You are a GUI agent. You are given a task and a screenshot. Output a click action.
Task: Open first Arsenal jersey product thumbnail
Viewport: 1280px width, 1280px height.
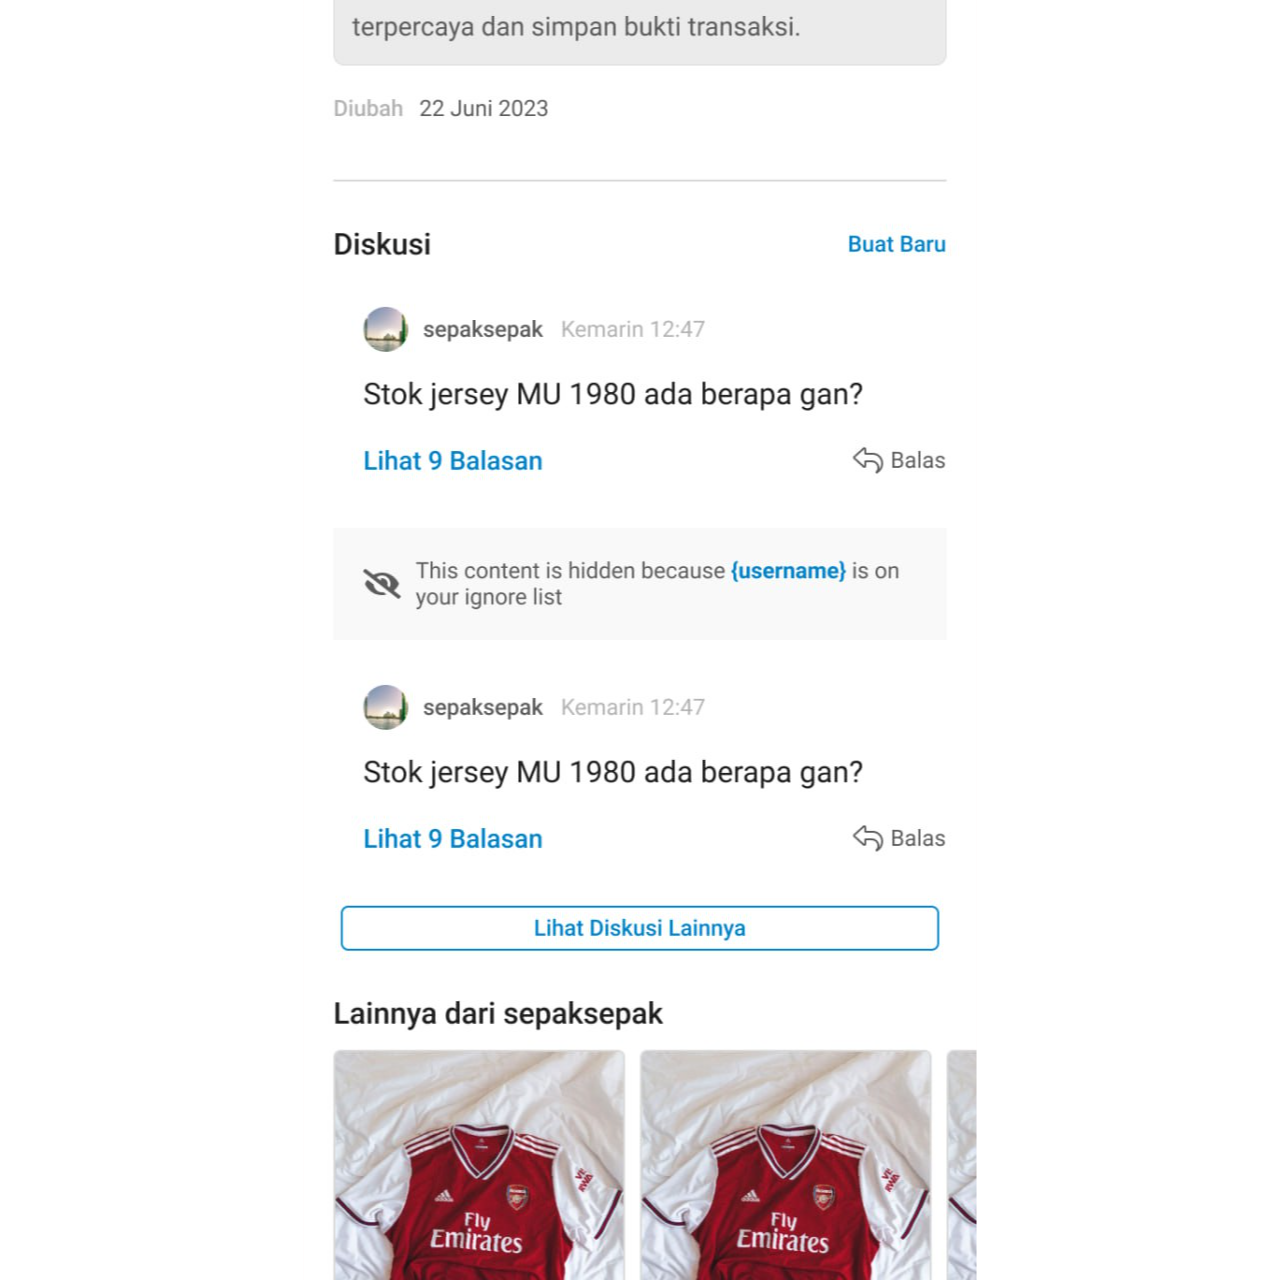point(479,1165)
